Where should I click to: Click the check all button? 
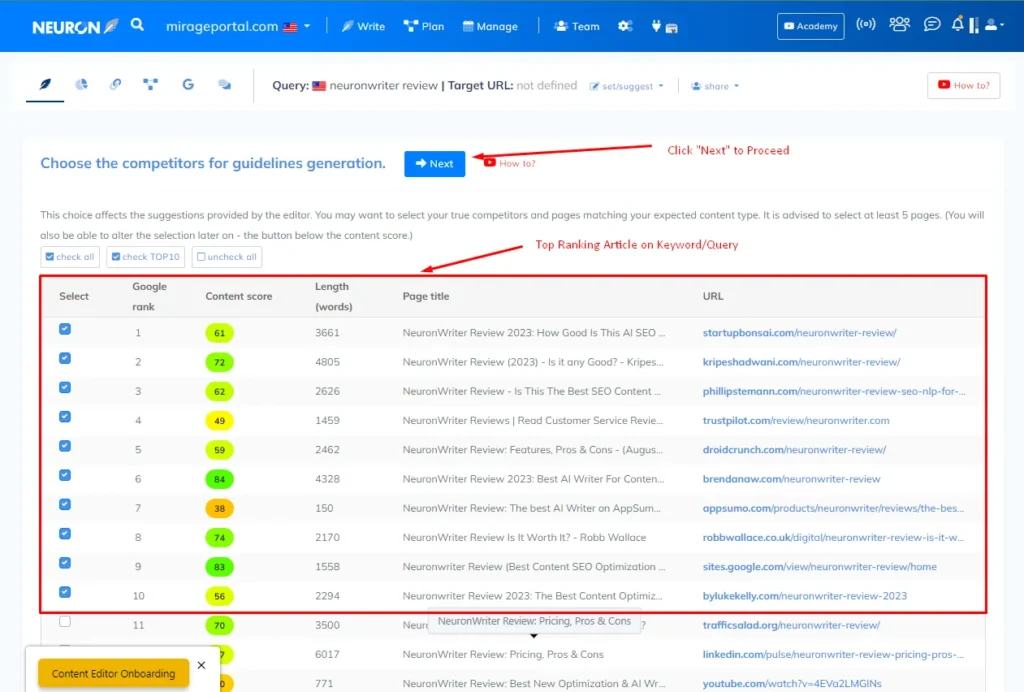(x=70, y=257)
